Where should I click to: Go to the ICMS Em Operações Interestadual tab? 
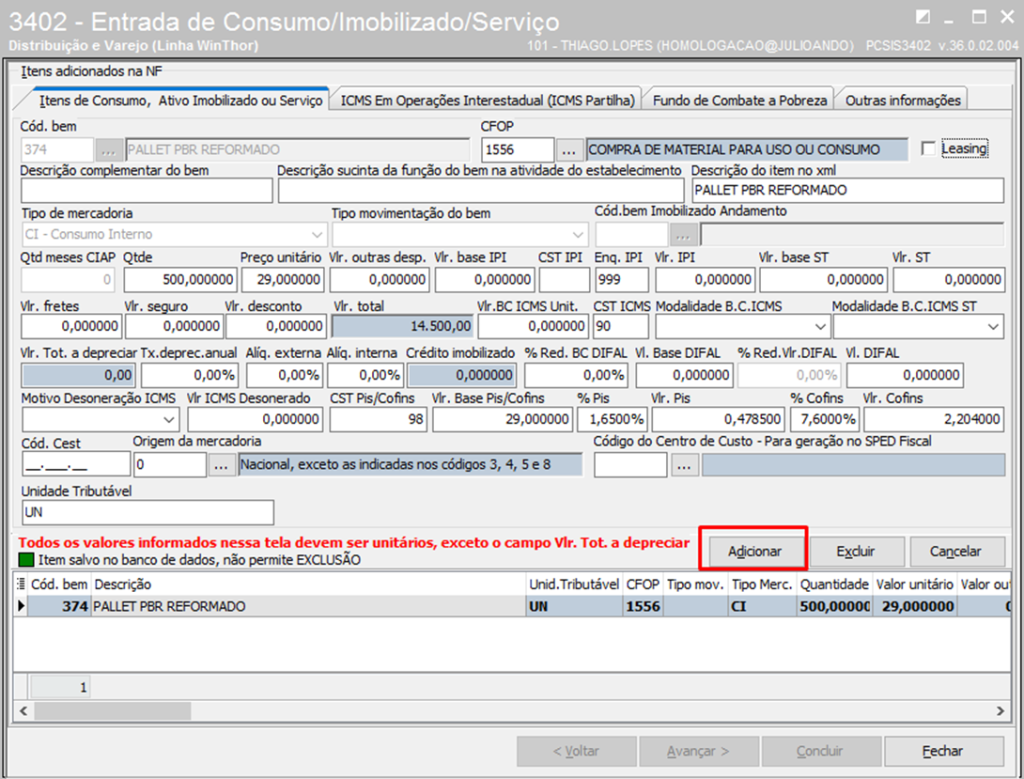coord(488,100)
